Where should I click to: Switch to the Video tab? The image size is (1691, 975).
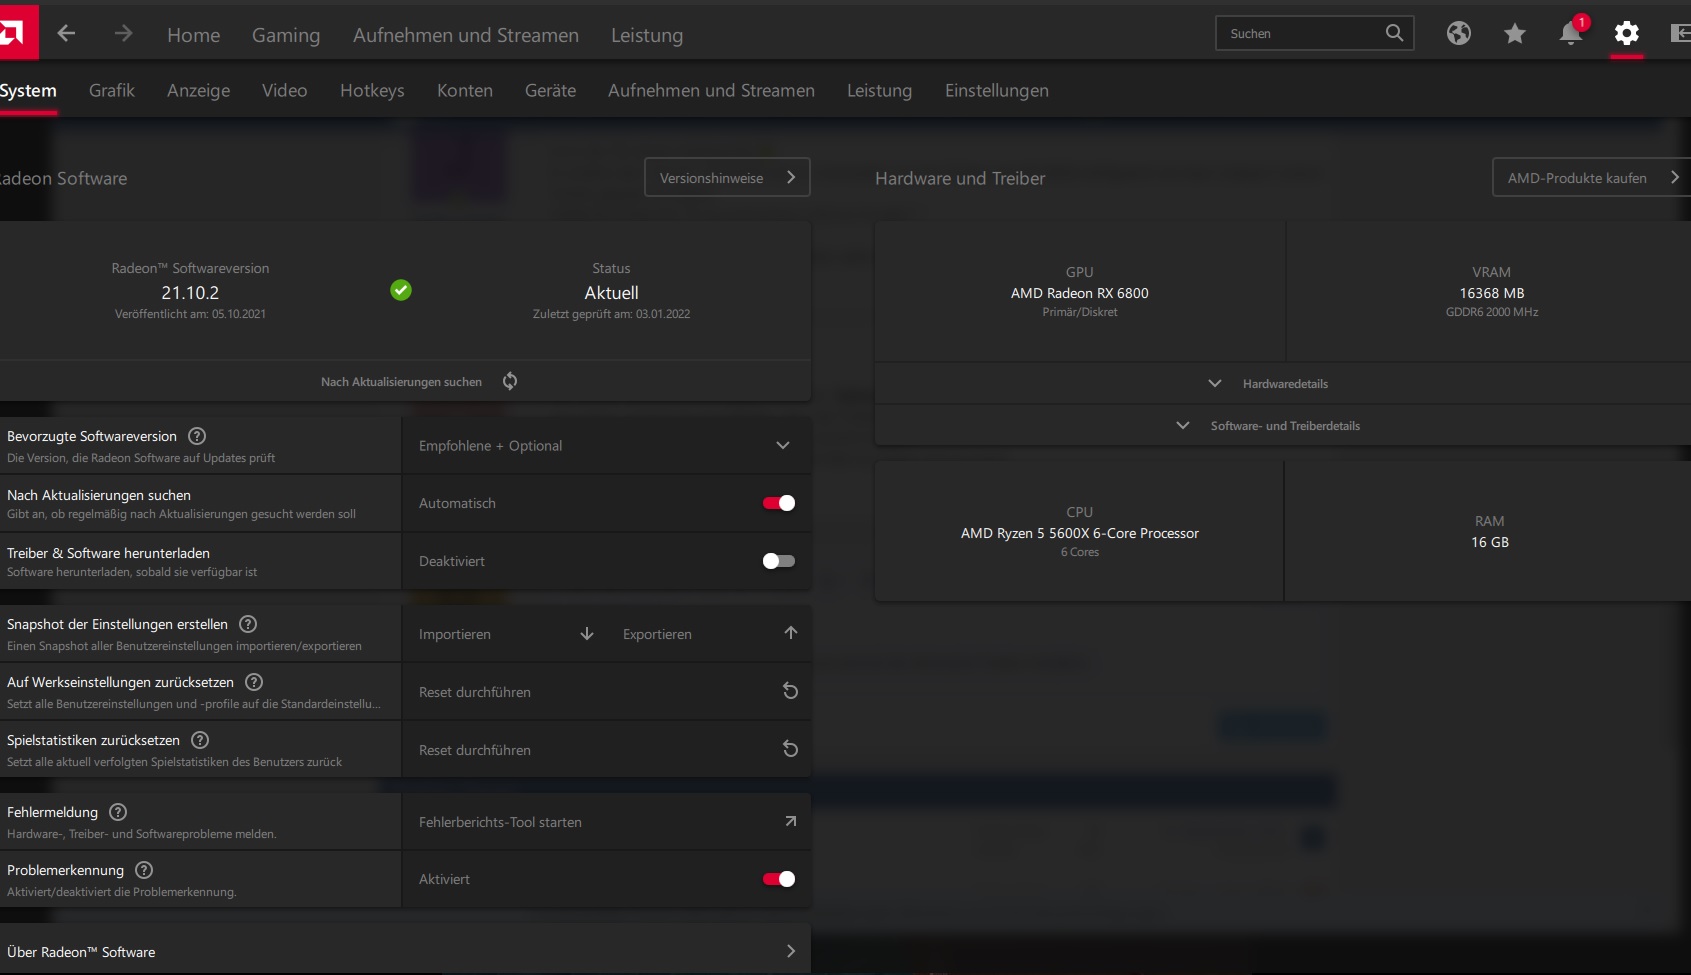click(x=285, y=91)
